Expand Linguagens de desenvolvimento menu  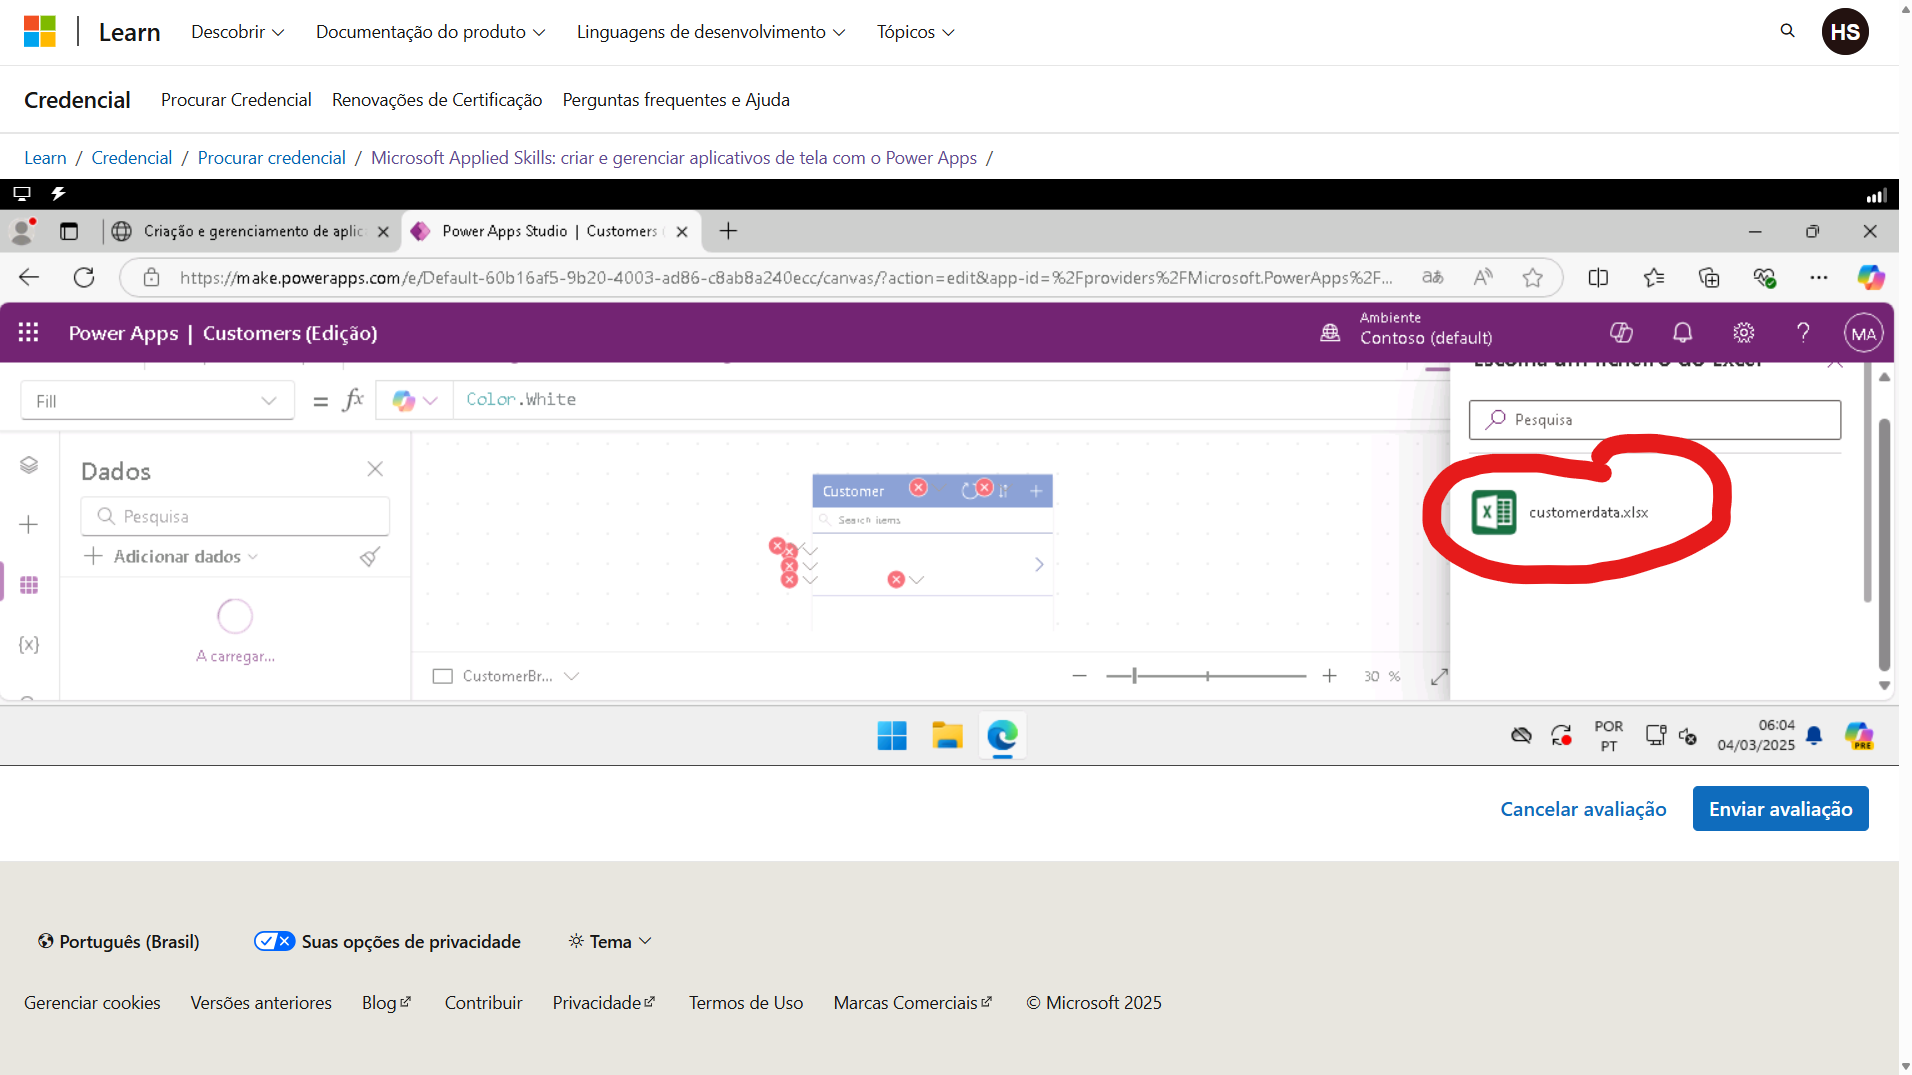pos(711,32)
